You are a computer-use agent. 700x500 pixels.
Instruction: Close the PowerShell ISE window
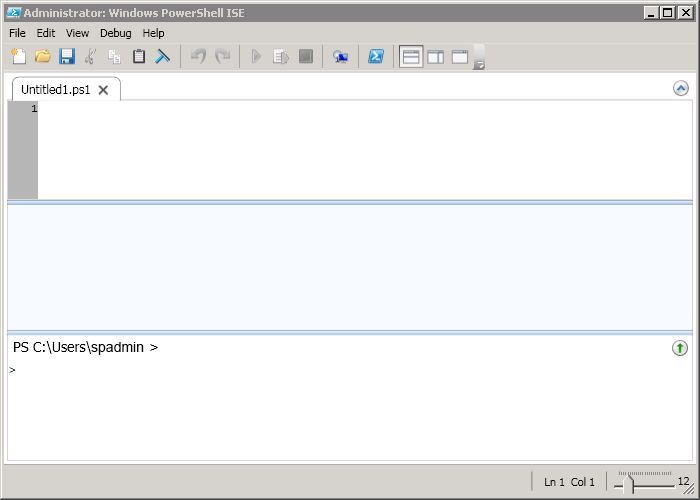(685, 13)
